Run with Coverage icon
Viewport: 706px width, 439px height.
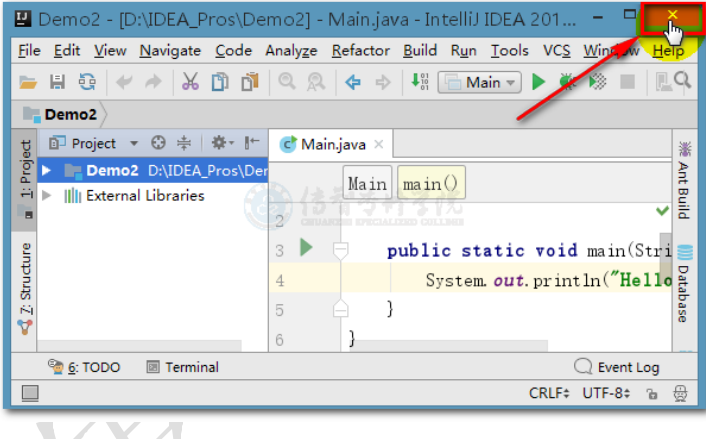[x=597, y=82]
